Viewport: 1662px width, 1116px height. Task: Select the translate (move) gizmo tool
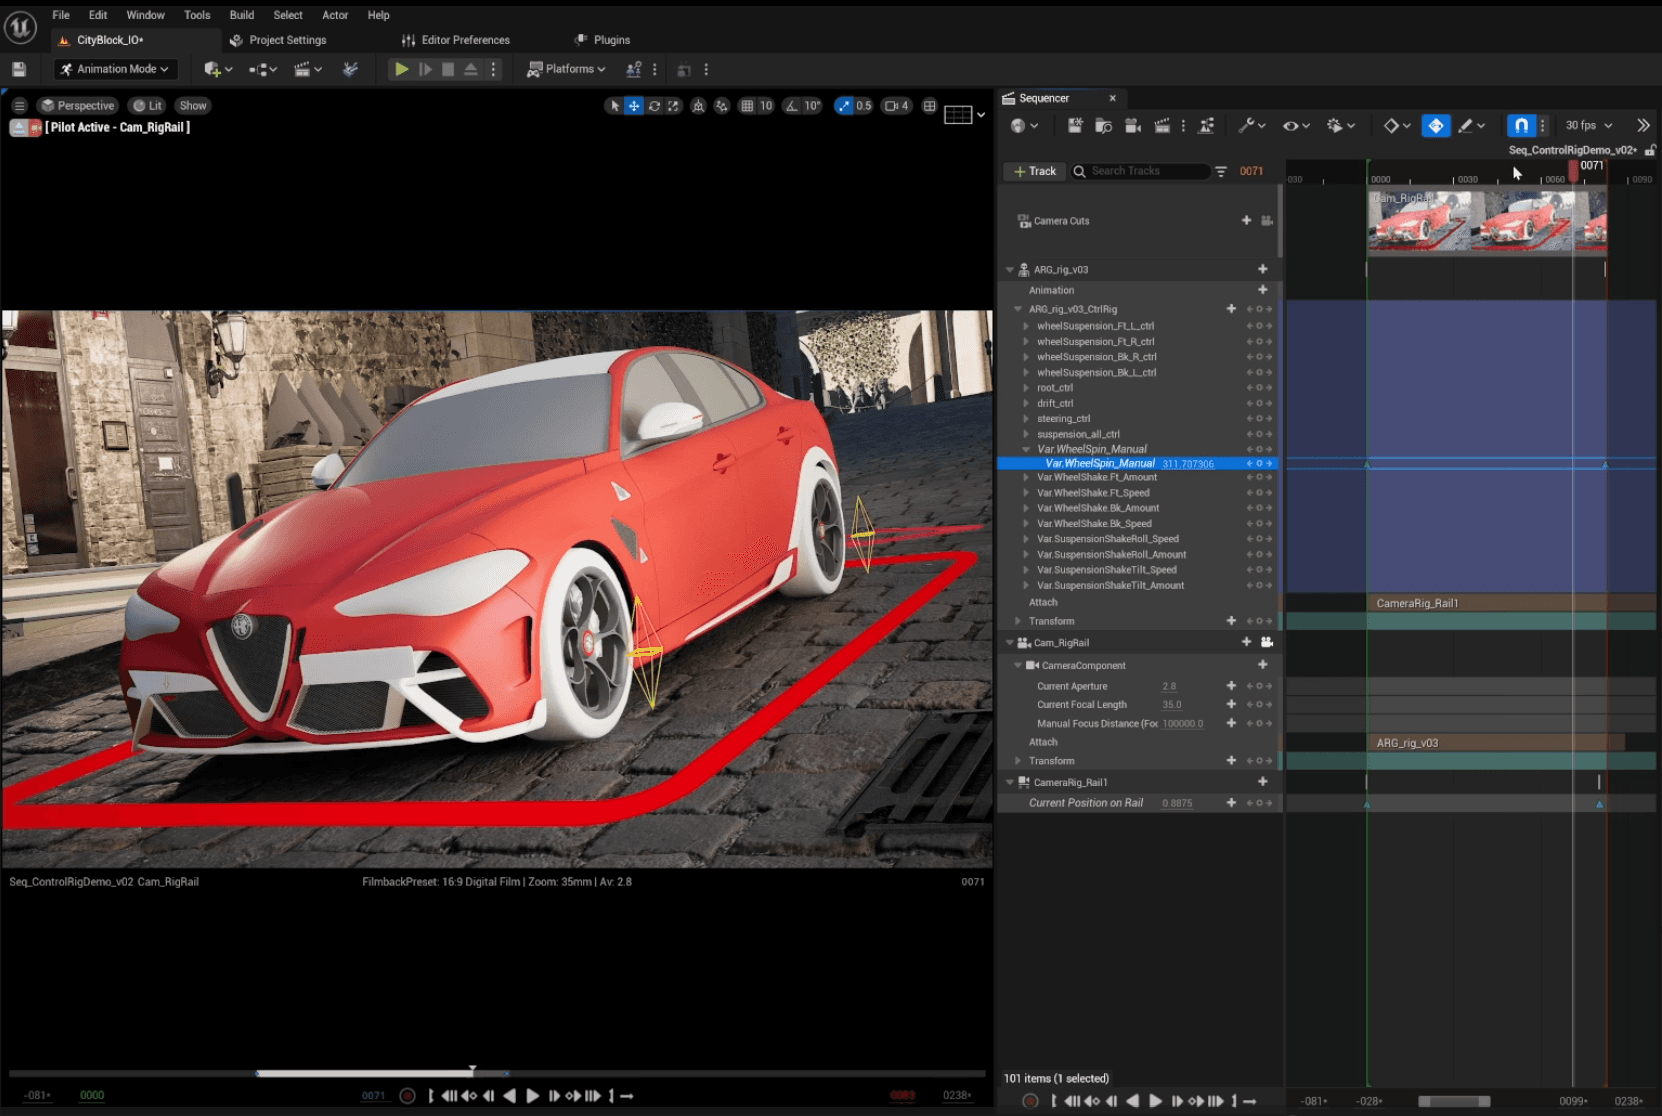tap(634, 106)
